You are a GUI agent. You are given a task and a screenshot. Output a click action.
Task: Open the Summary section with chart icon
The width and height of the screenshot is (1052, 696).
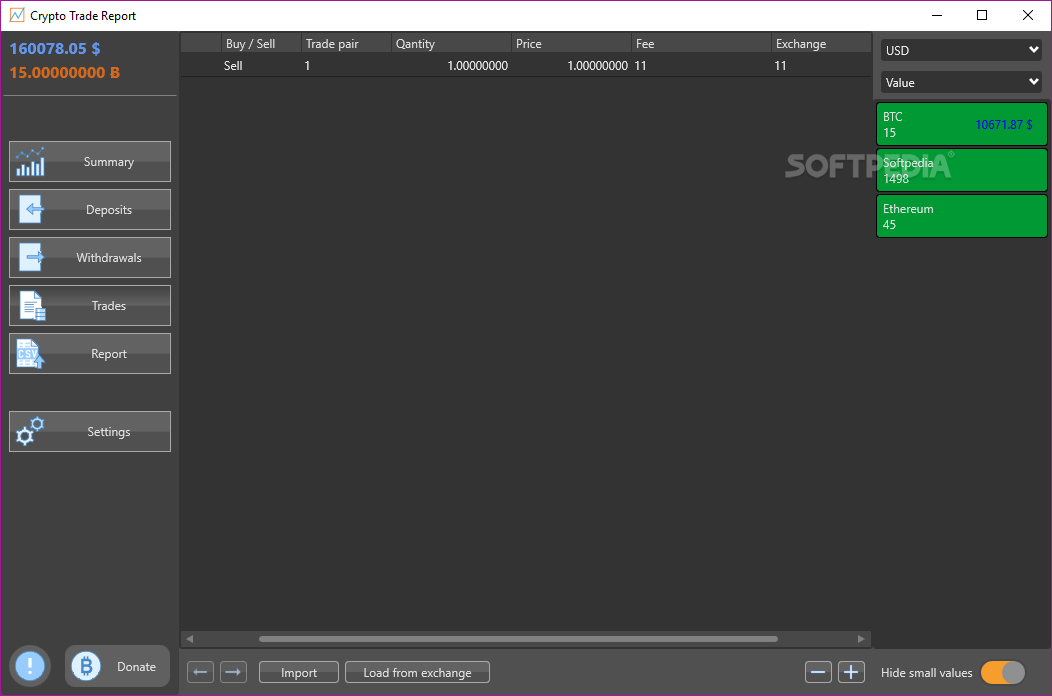click(90, 162)
